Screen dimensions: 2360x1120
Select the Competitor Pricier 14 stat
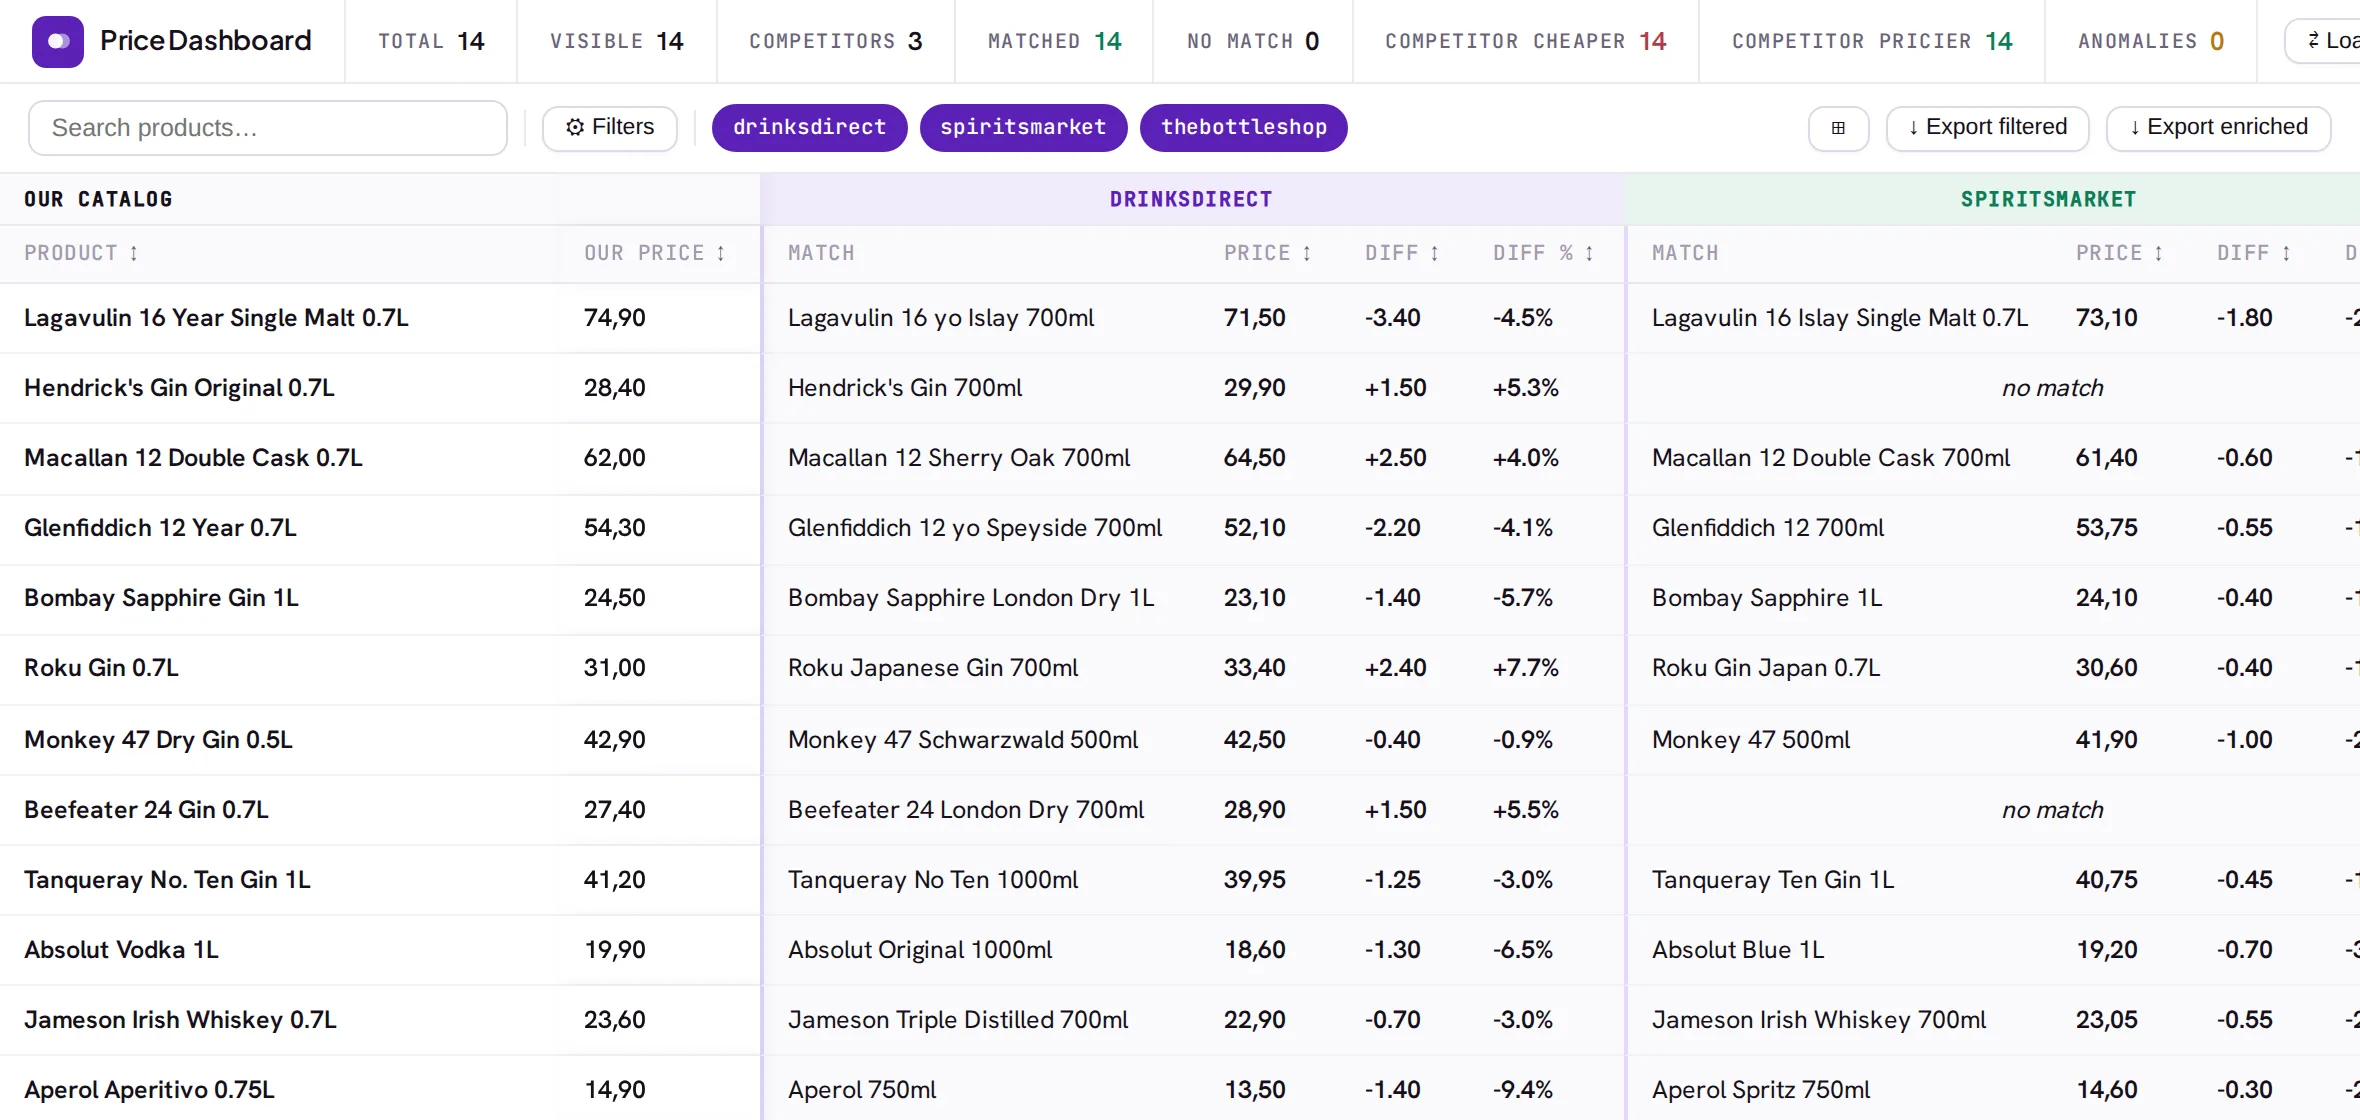click(x=1872, y=41)
